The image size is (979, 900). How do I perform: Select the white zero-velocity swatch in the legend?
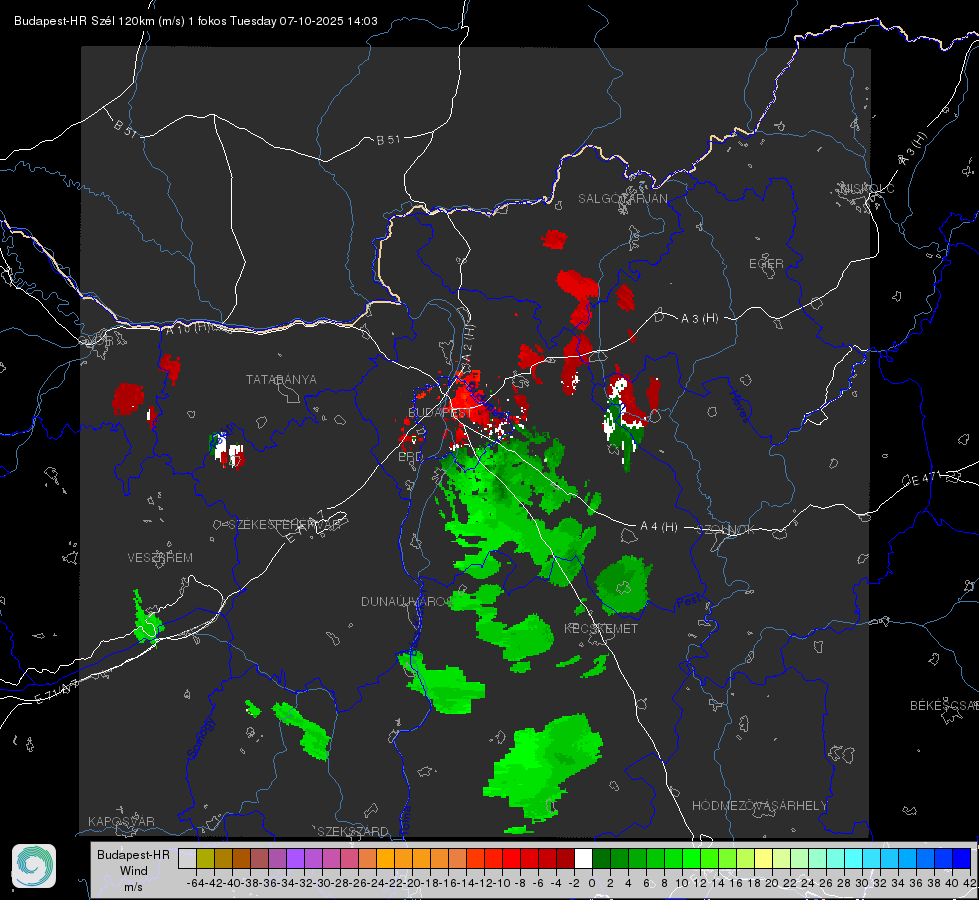pyautogui.click(x=583, y=859)
